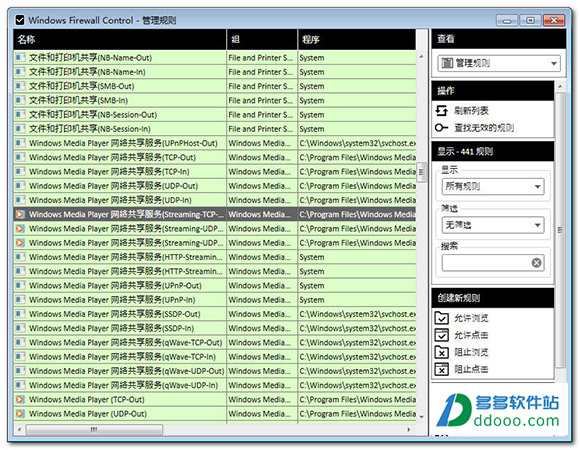Click the 创建新规则 panel header
This screenshot has height=450, width=580.
point(493,298)
